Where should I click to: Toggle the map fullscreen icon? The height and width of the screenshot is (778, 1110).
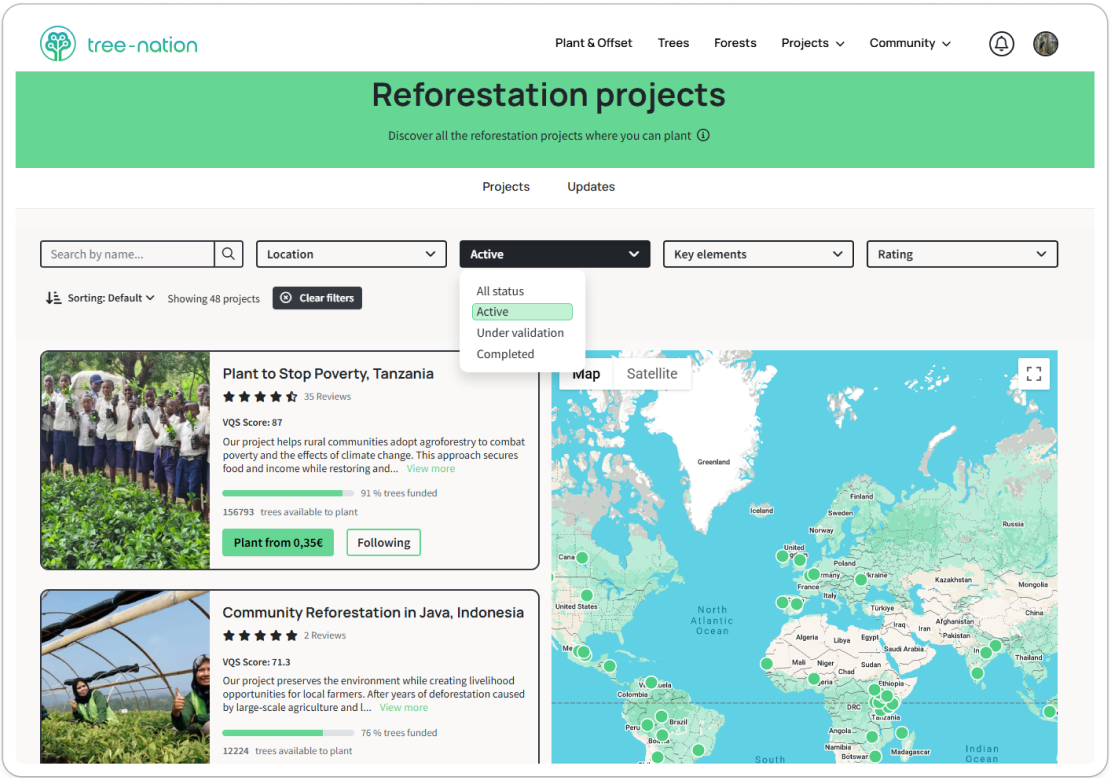pyautogui.click(x=1034, y=374)
